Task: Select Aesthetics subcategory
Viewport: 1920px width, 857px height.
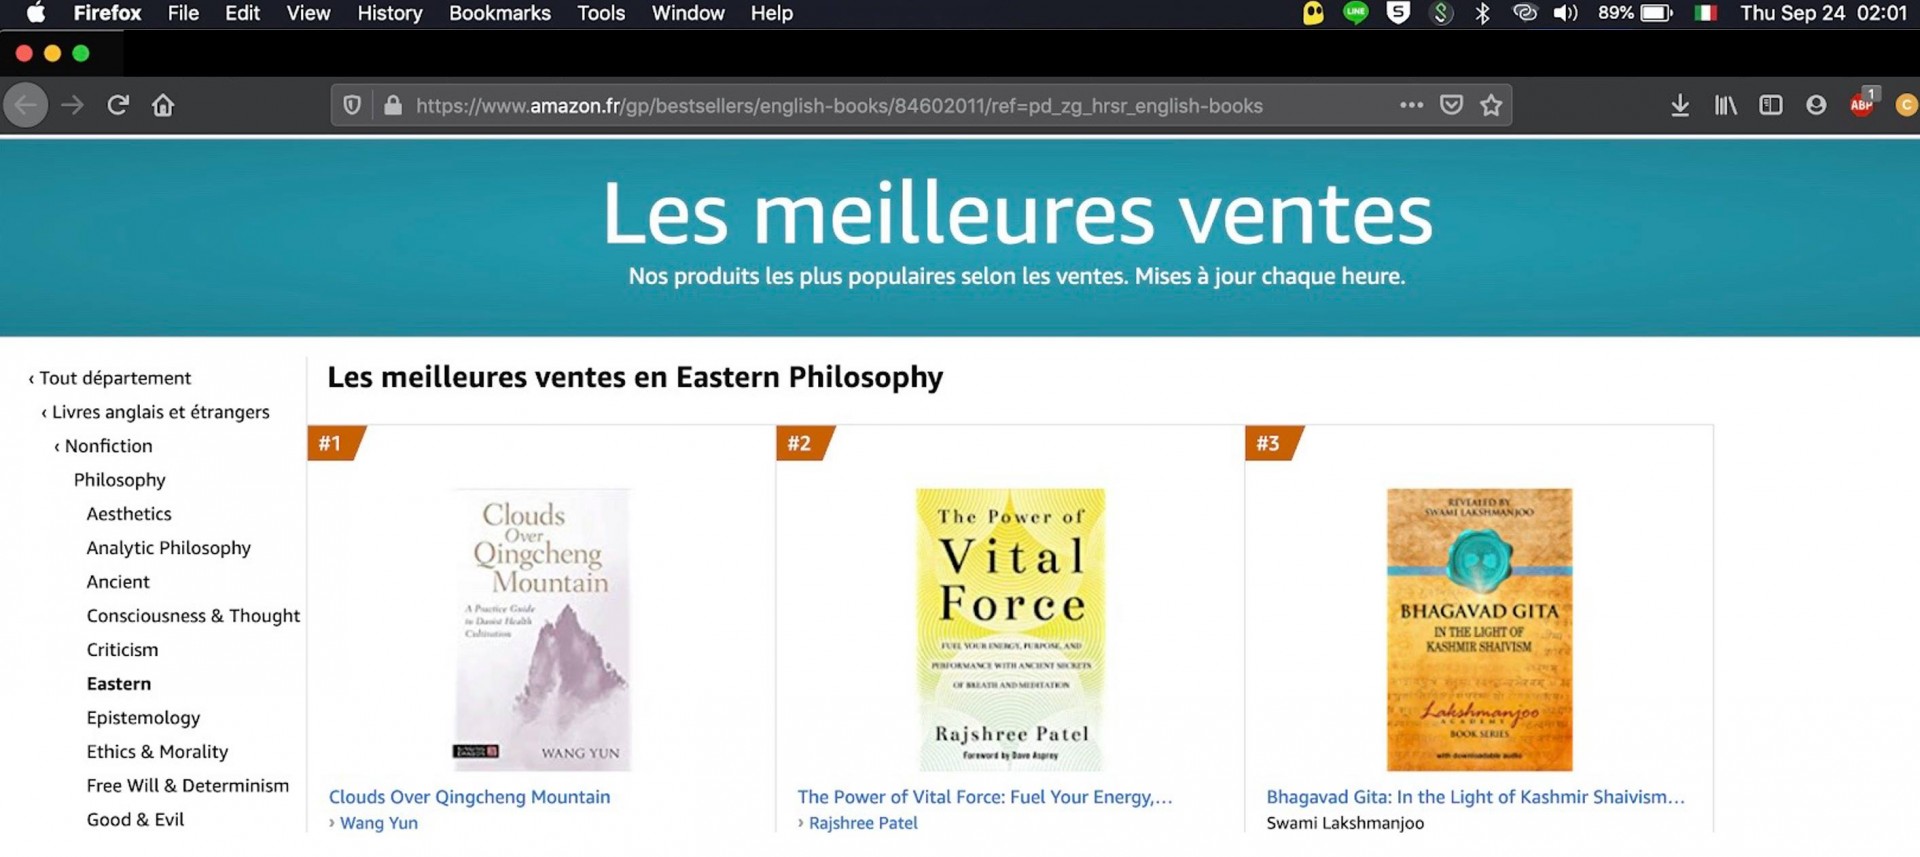Action: (x=129, y=514)
